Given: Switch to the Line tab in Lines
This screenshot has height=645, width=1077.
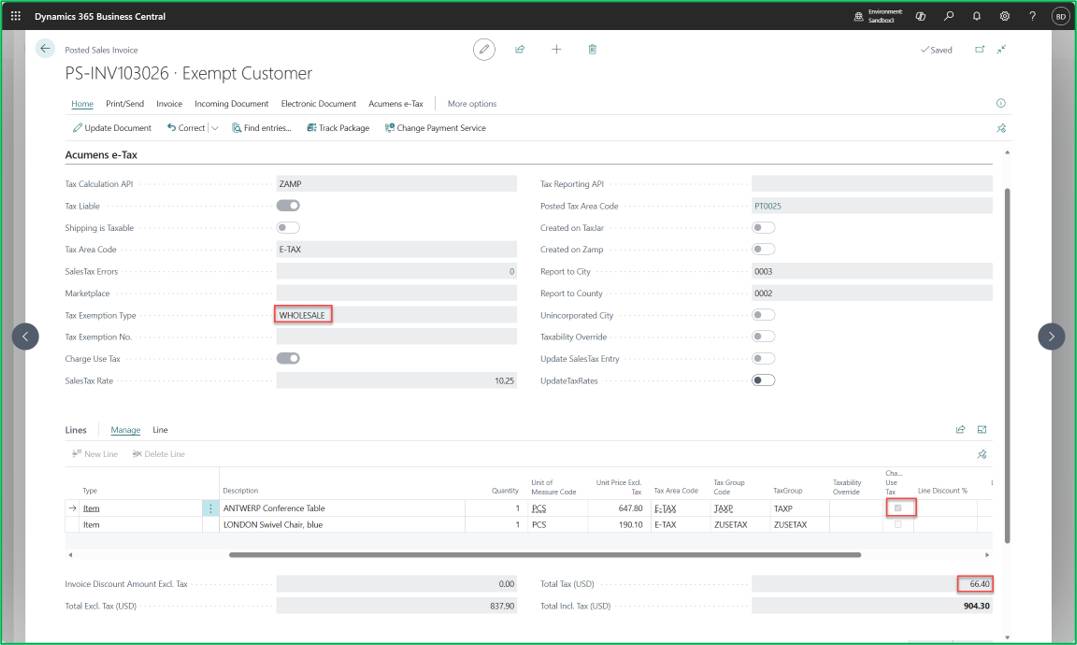Looking at the screenshot, I should [x=160, y=430].
